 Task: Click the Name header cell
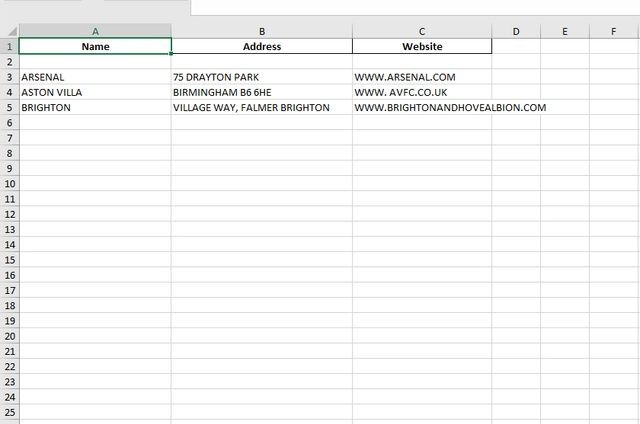click(x=95, y=46)
